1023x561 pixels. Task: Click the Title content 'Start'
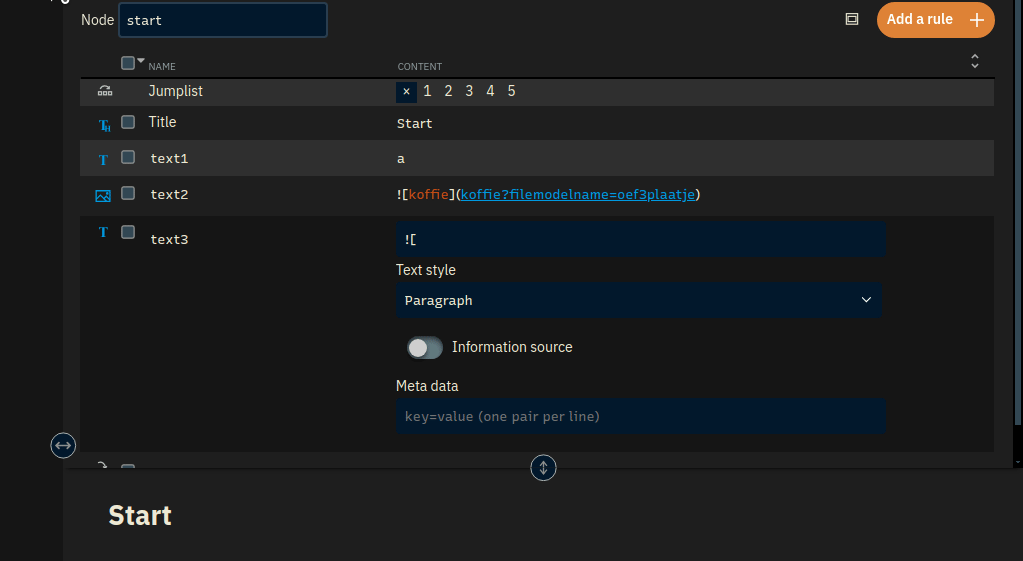pyautogui.click(x=414, y=123)
